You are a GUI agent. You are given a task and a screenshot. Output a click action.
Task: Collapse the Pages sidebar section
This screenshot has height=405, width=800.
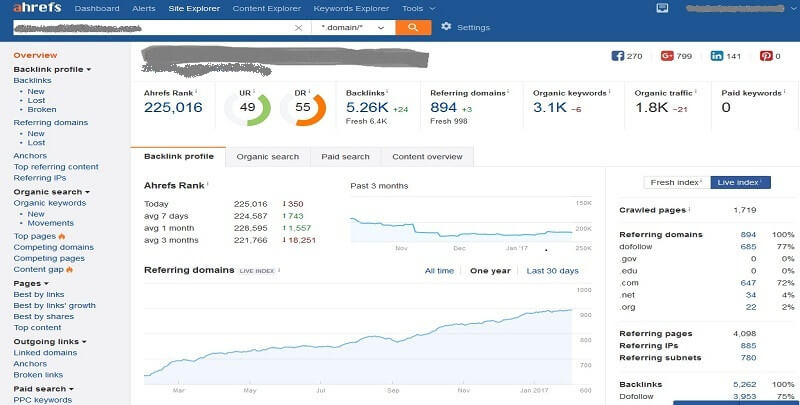click(31, 284)
